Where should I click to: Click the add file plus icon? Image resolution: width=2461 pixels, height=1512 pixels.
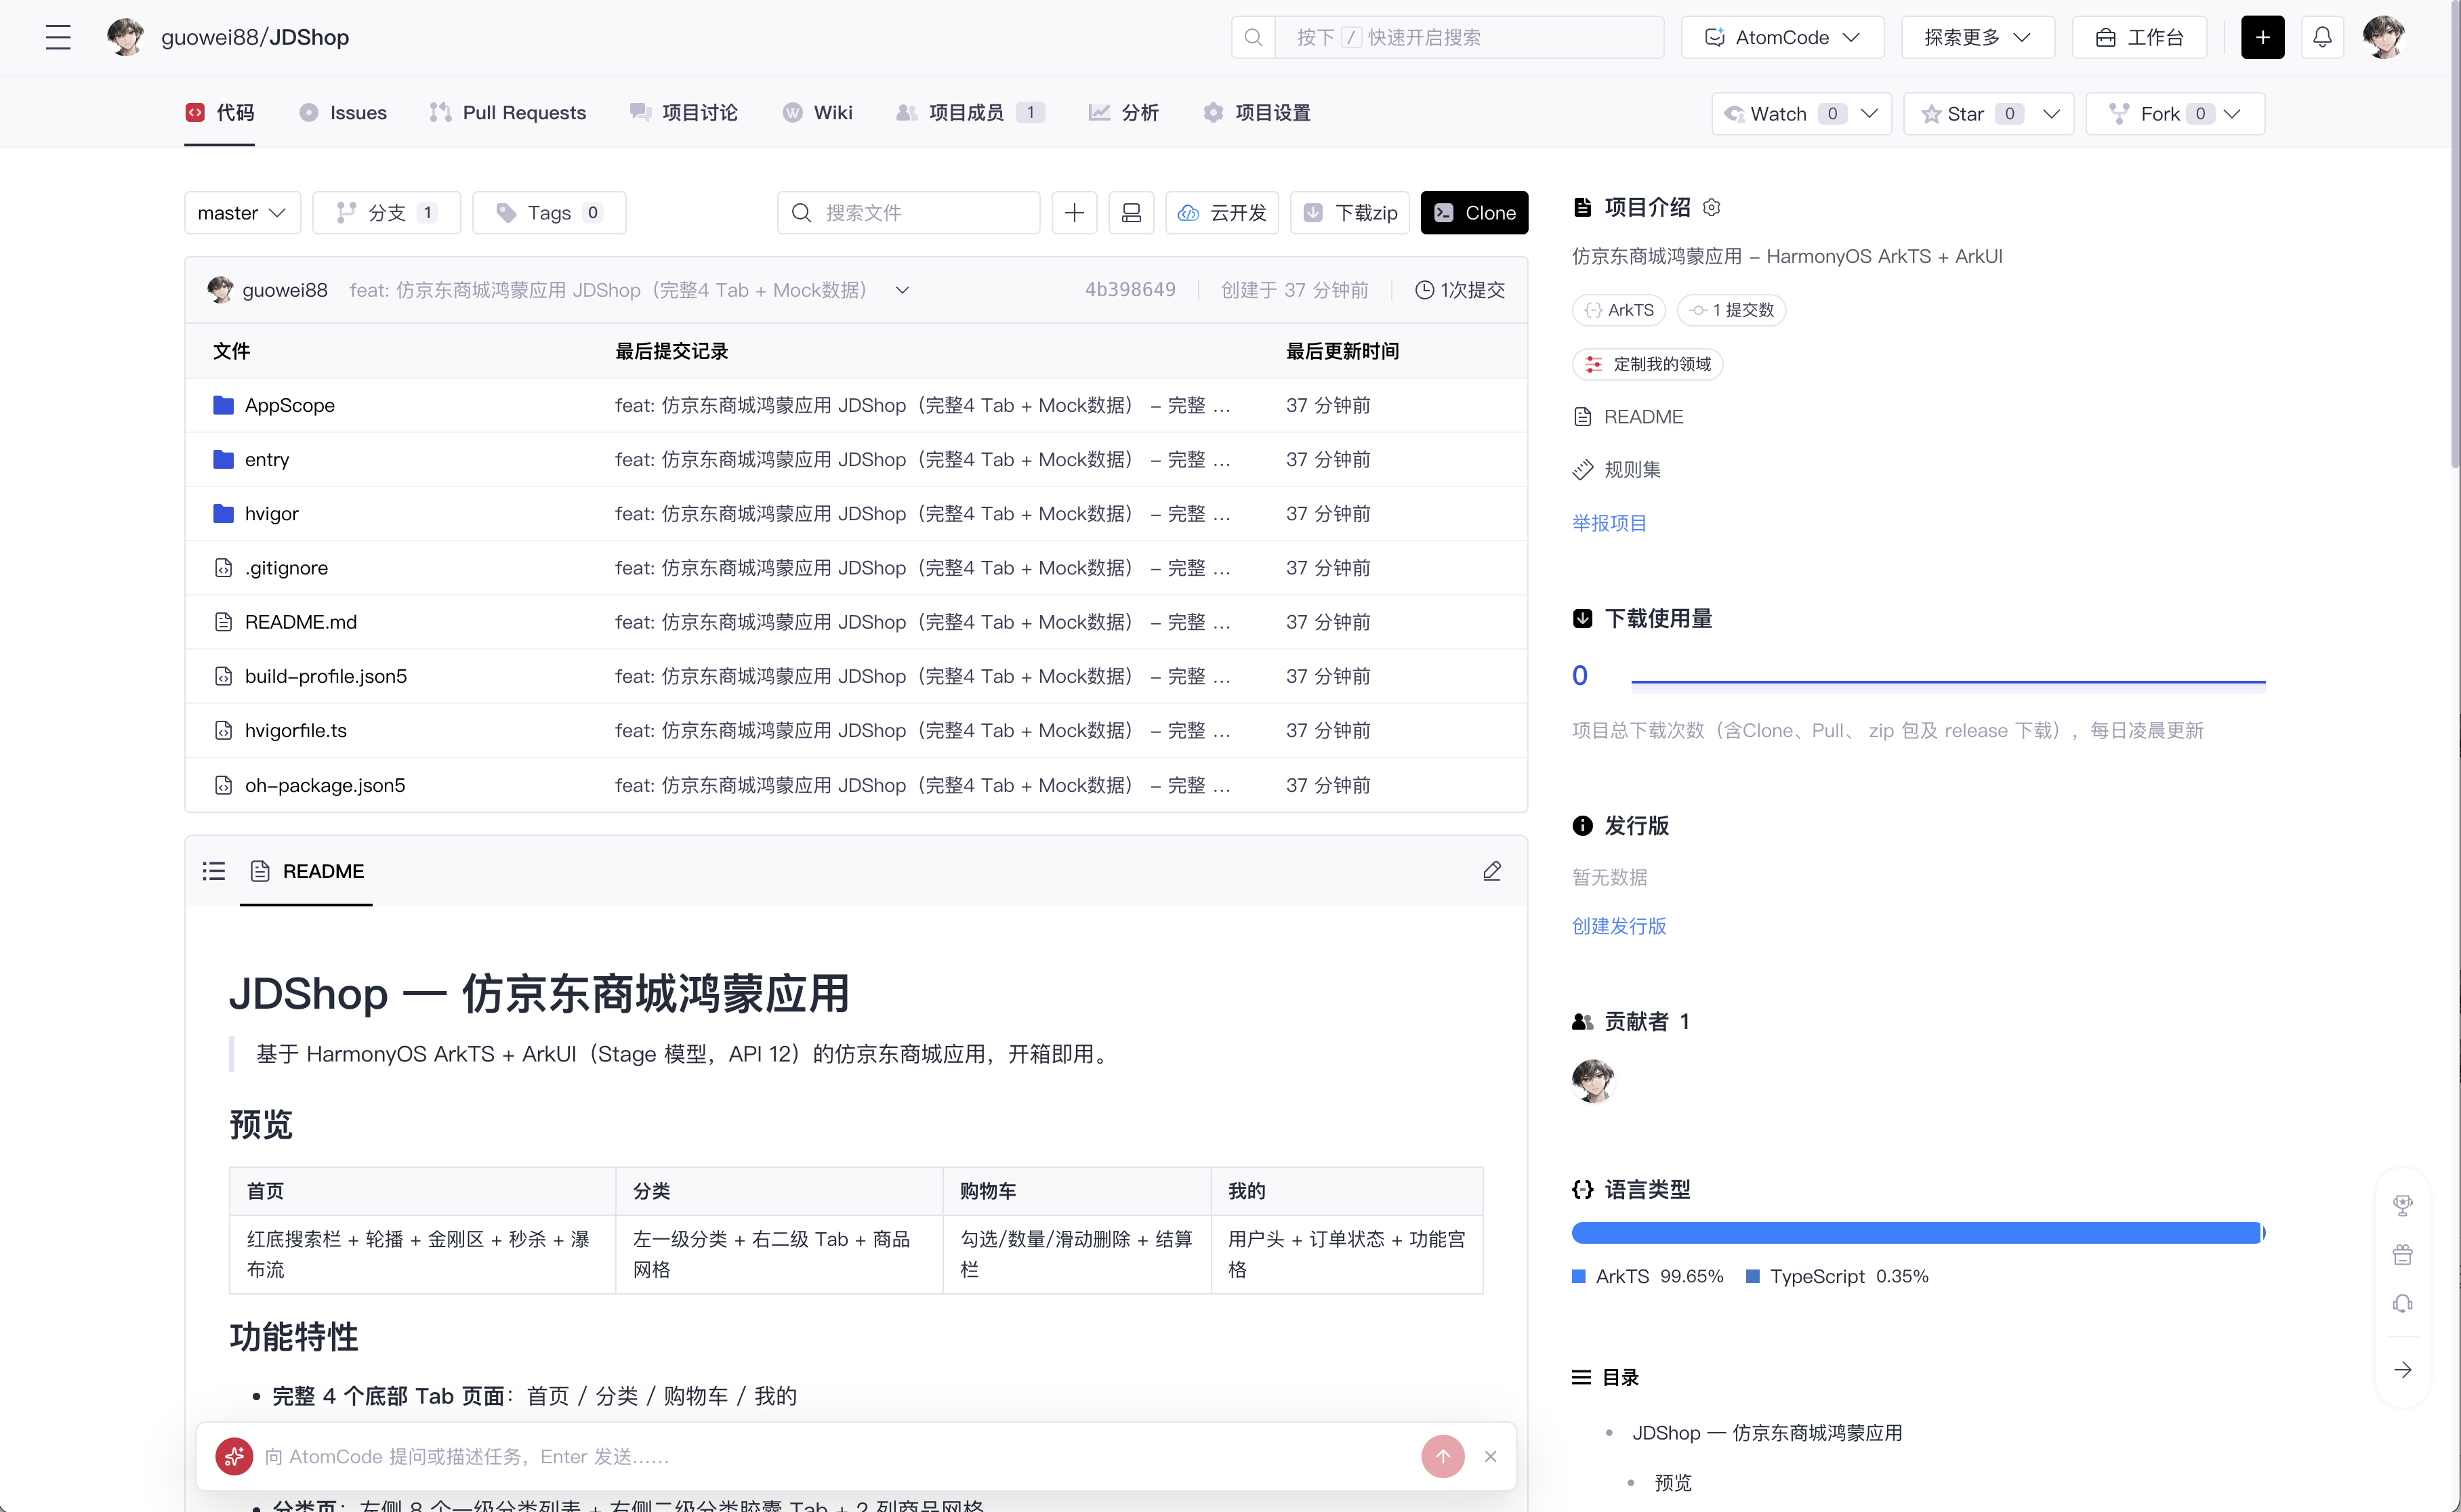[1074, 212]
